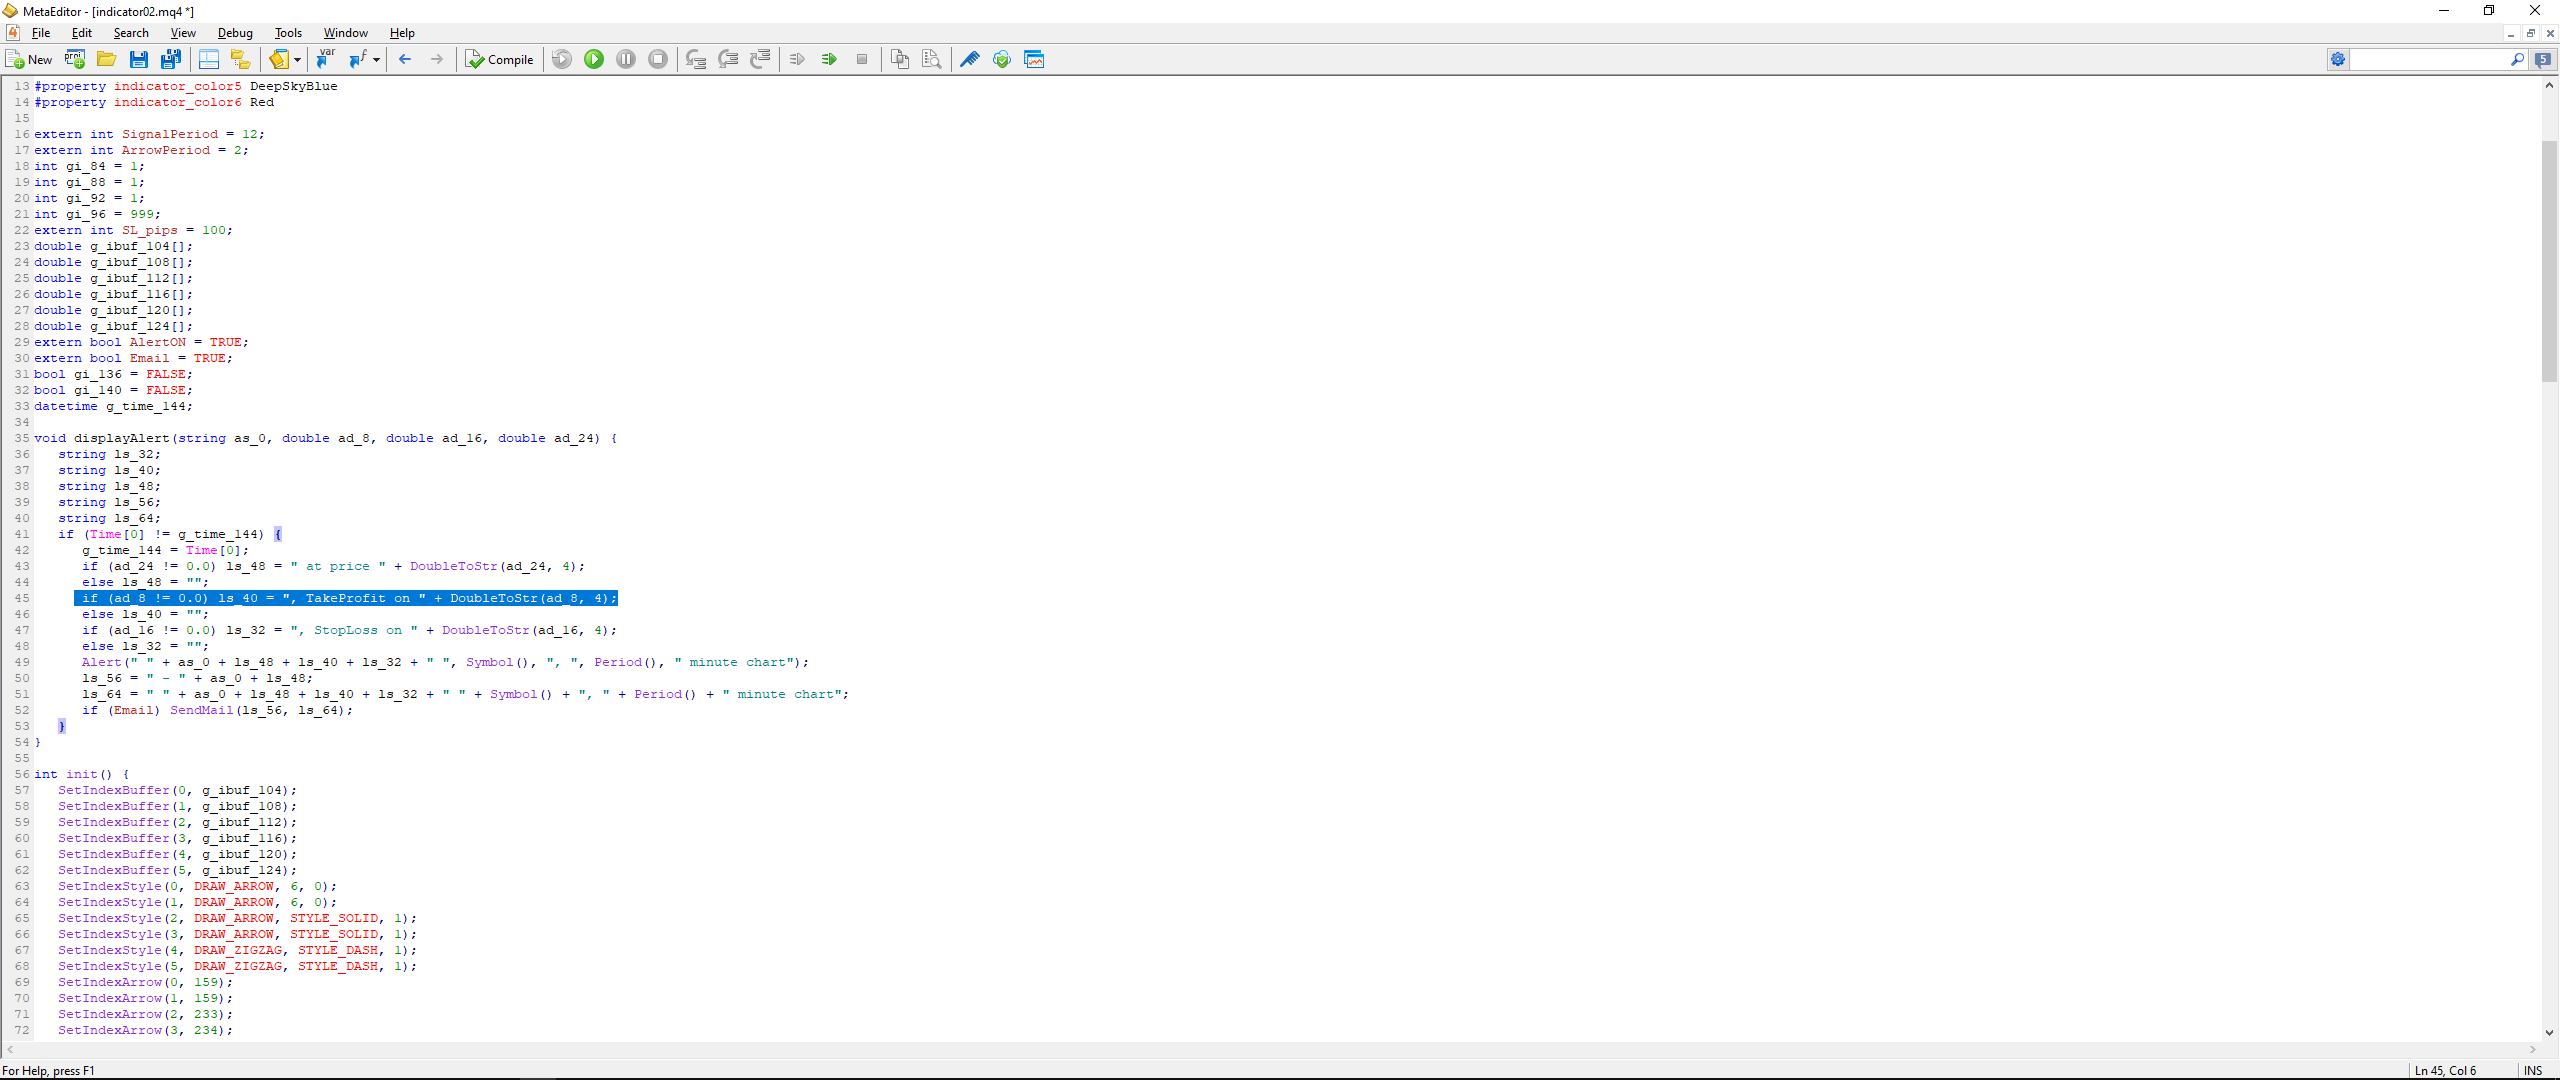Screen dimensions: 2560x1080
Task: Click in the toolbar search field
Action: coord(2428,60)
